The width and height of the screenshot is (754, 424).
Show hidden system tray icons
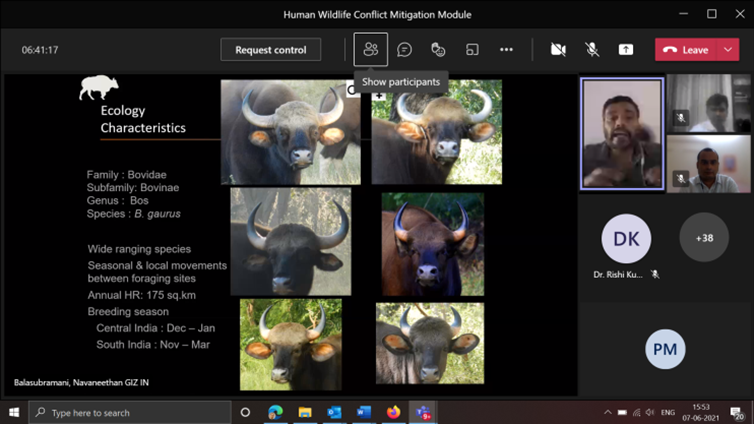point(607,412)
